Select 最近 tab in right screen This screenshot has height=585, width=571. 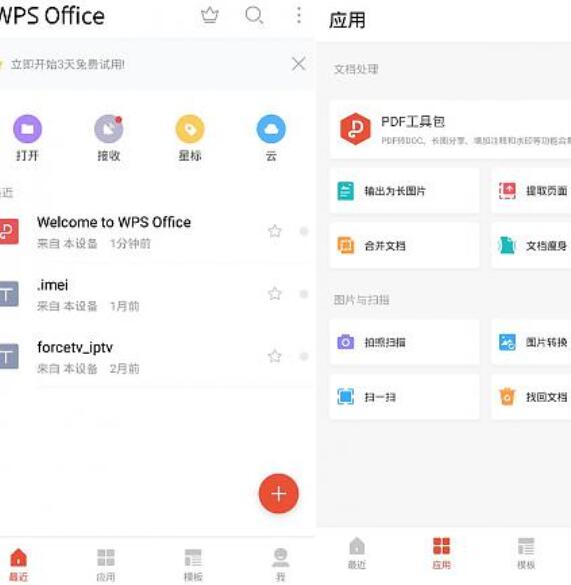[357, 553]
